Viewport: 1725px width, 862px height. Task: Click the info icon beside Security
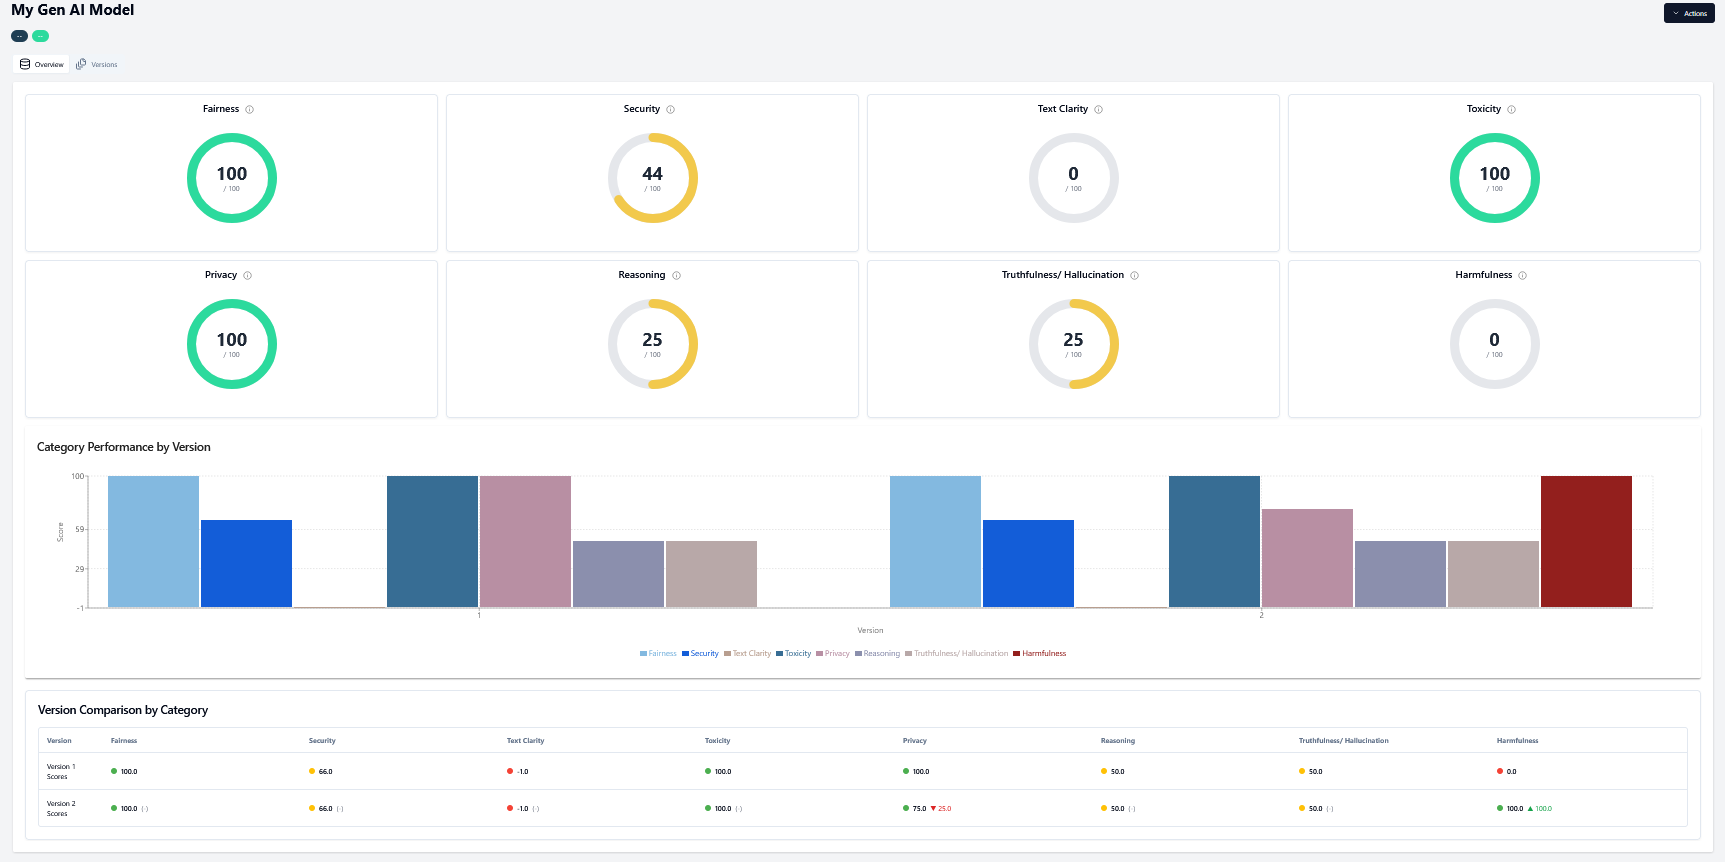[671, 110]
